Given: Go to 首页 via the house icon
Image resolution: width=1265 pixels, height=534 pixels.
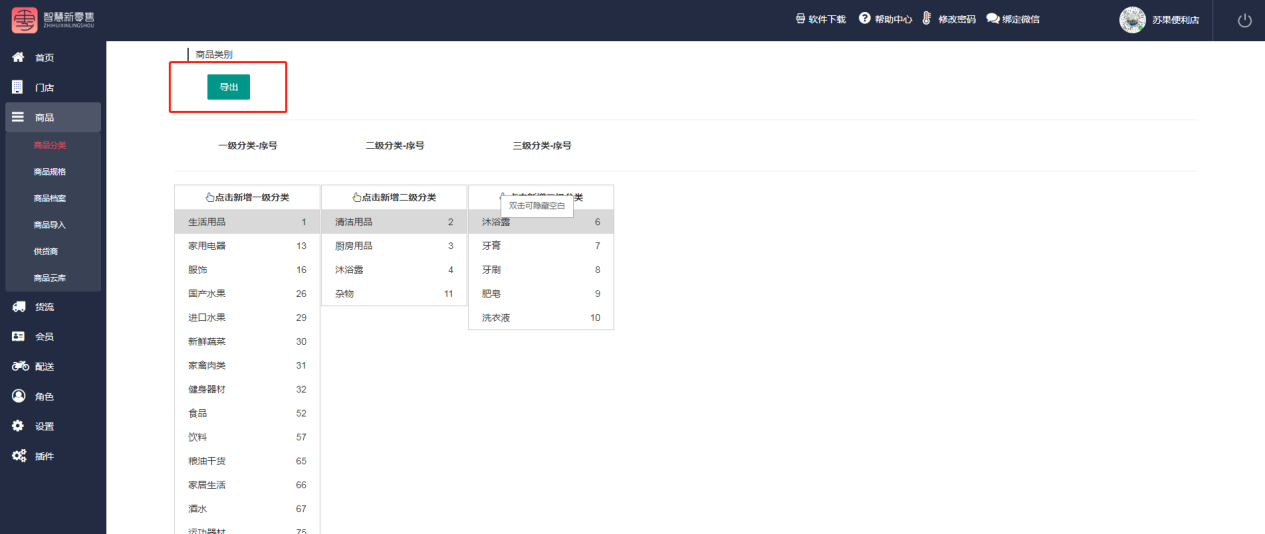Looking at the screenshot, I should click(17, 57).
